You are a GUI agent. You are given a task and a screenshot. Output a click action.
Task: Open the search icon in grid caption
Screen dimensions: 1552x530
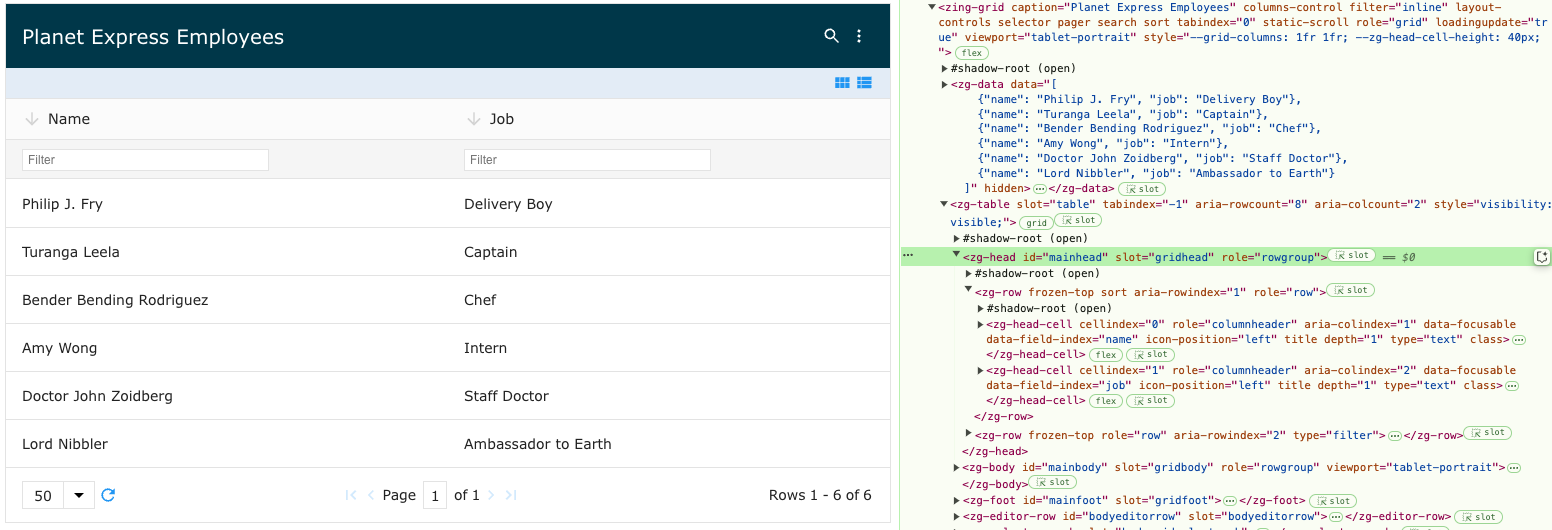(x=831, y=36)
